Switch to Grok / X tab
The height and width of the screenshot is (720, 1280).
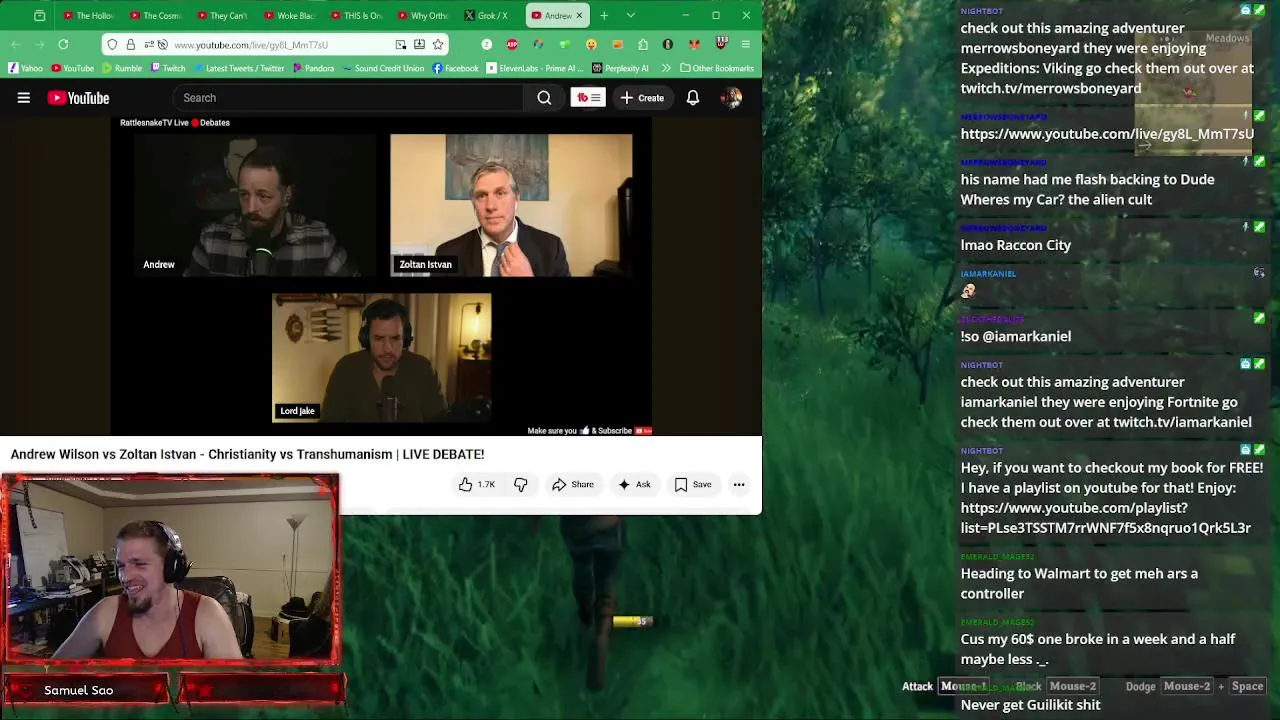487,16
